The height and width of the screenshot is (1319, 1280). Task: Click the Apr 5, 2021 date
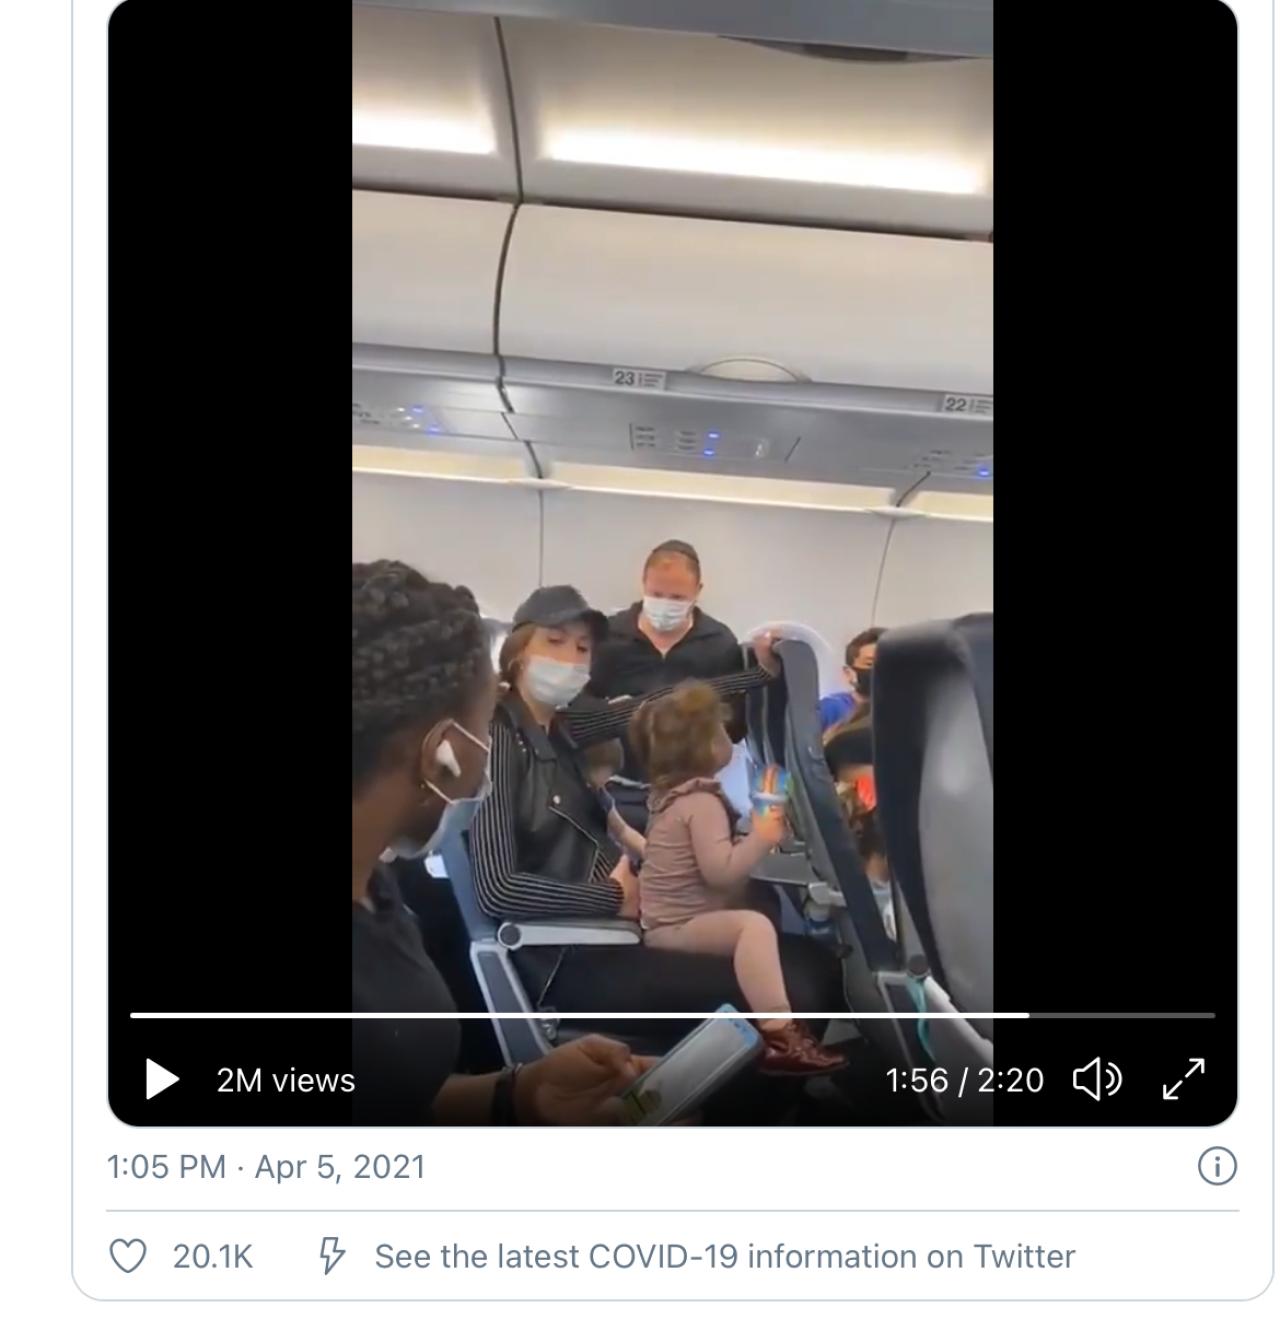click(340, 1167)
